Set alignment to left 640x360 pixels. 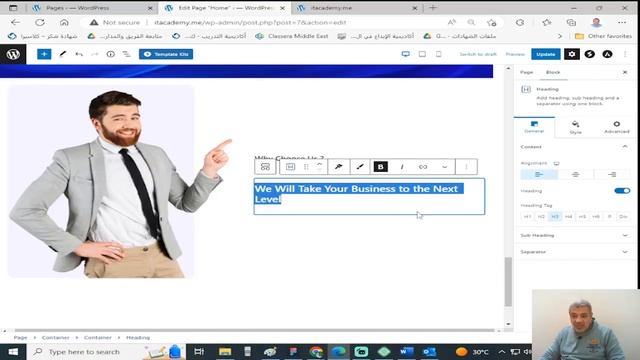coord(539,175)
